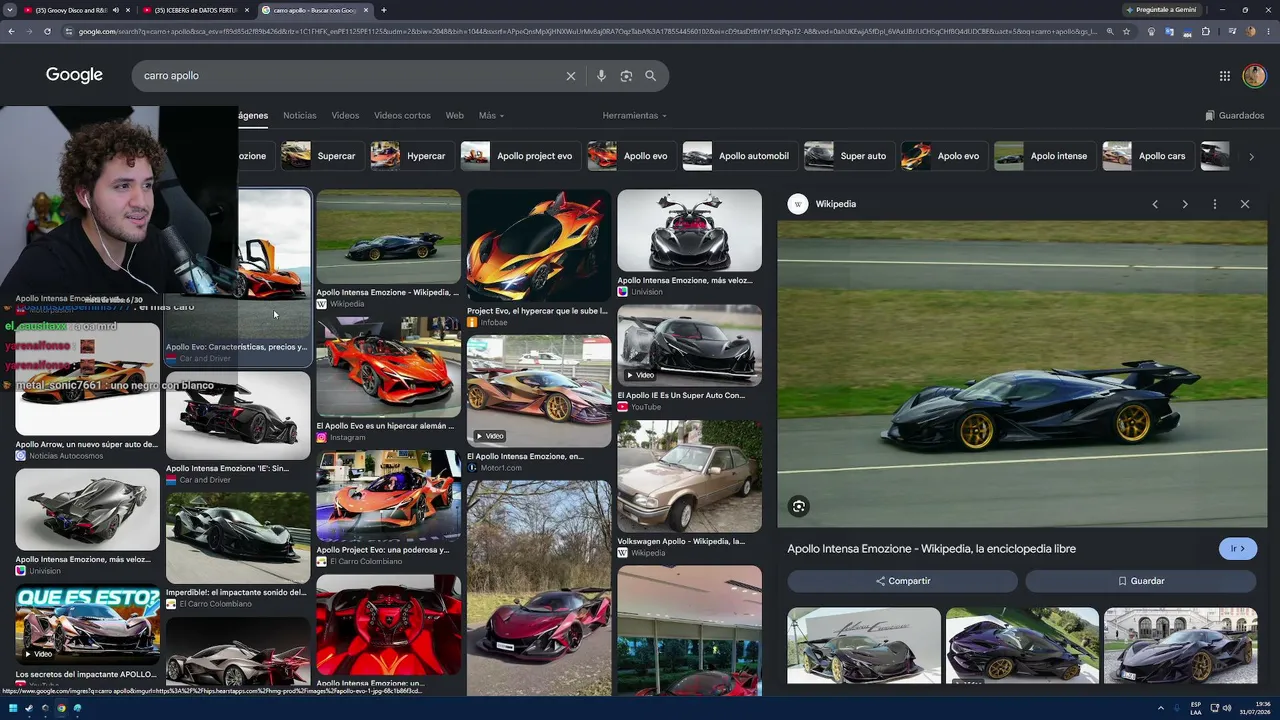Click the Ir button to visit Wikipedia
The image size is (1280, 720).
(x=1238, y=549)
